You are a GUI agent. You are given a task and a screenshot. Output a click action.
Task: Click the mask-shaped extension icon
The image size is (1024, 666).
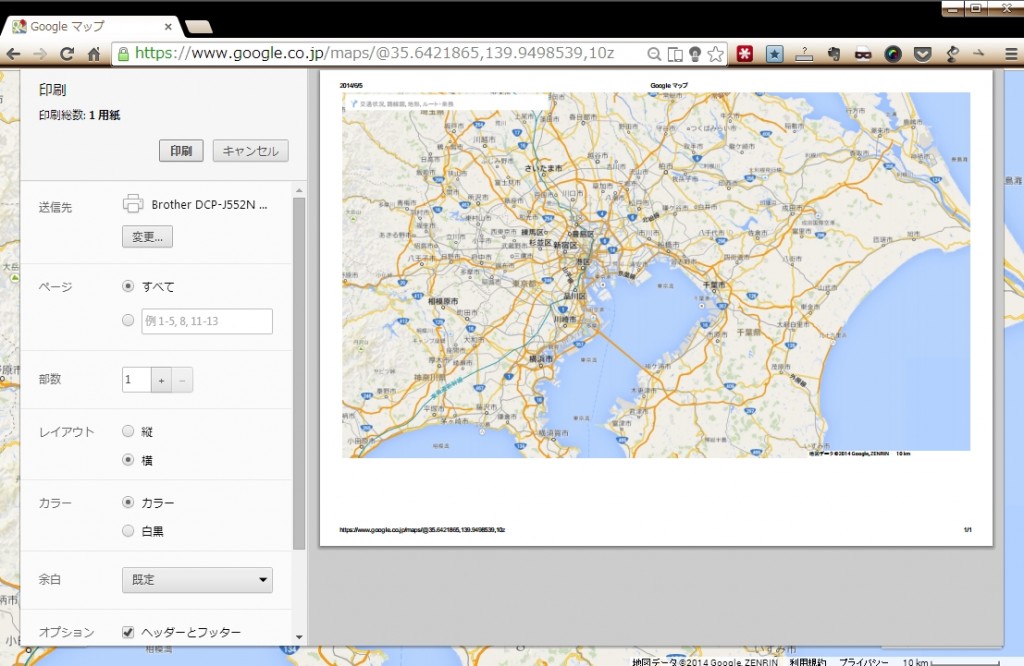863,54
